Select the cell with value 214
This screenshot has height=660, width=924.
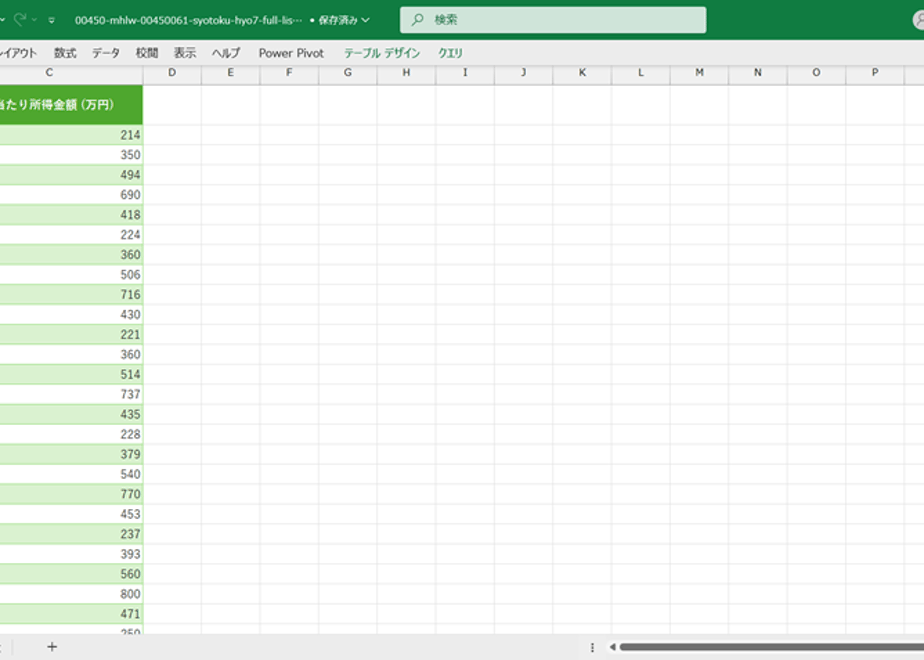point(71,135)
